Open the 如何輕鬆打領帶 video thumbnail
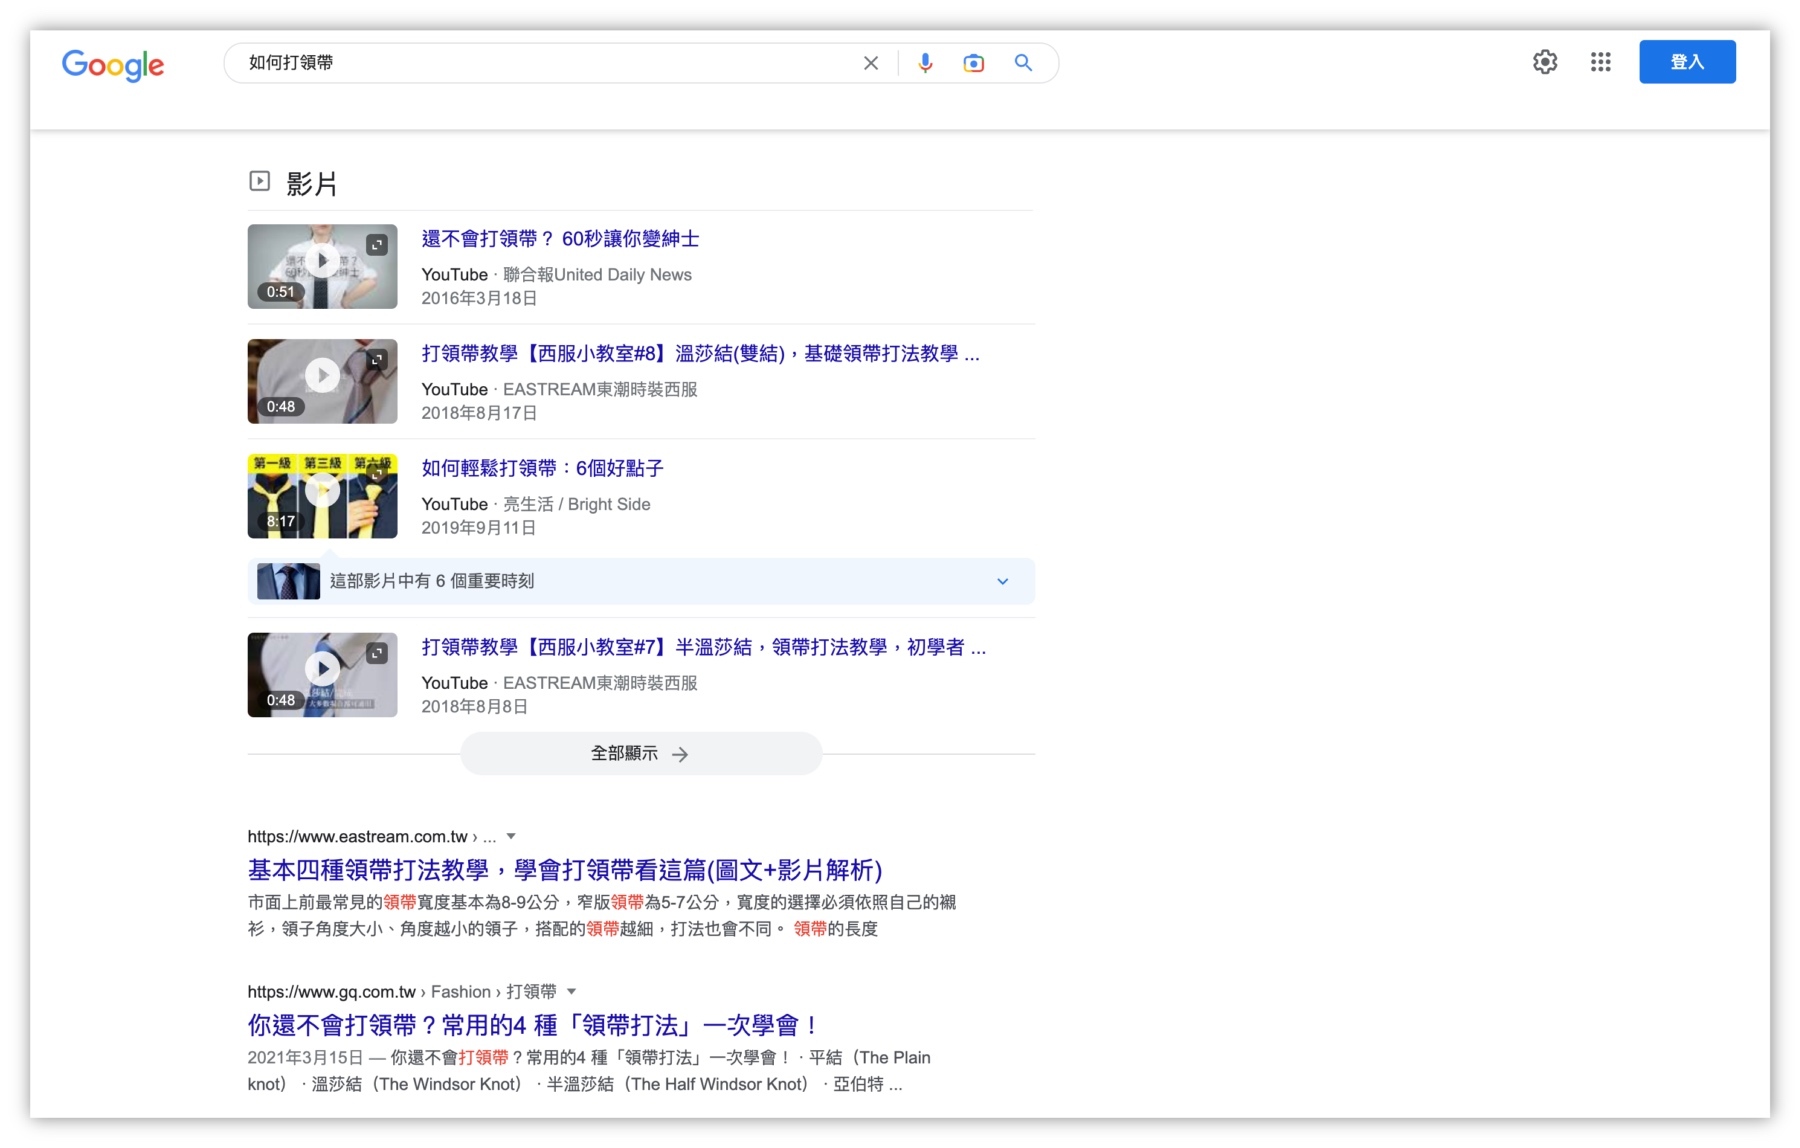This screenshot has width=1800, height=1148. click(x=322, y=495)
